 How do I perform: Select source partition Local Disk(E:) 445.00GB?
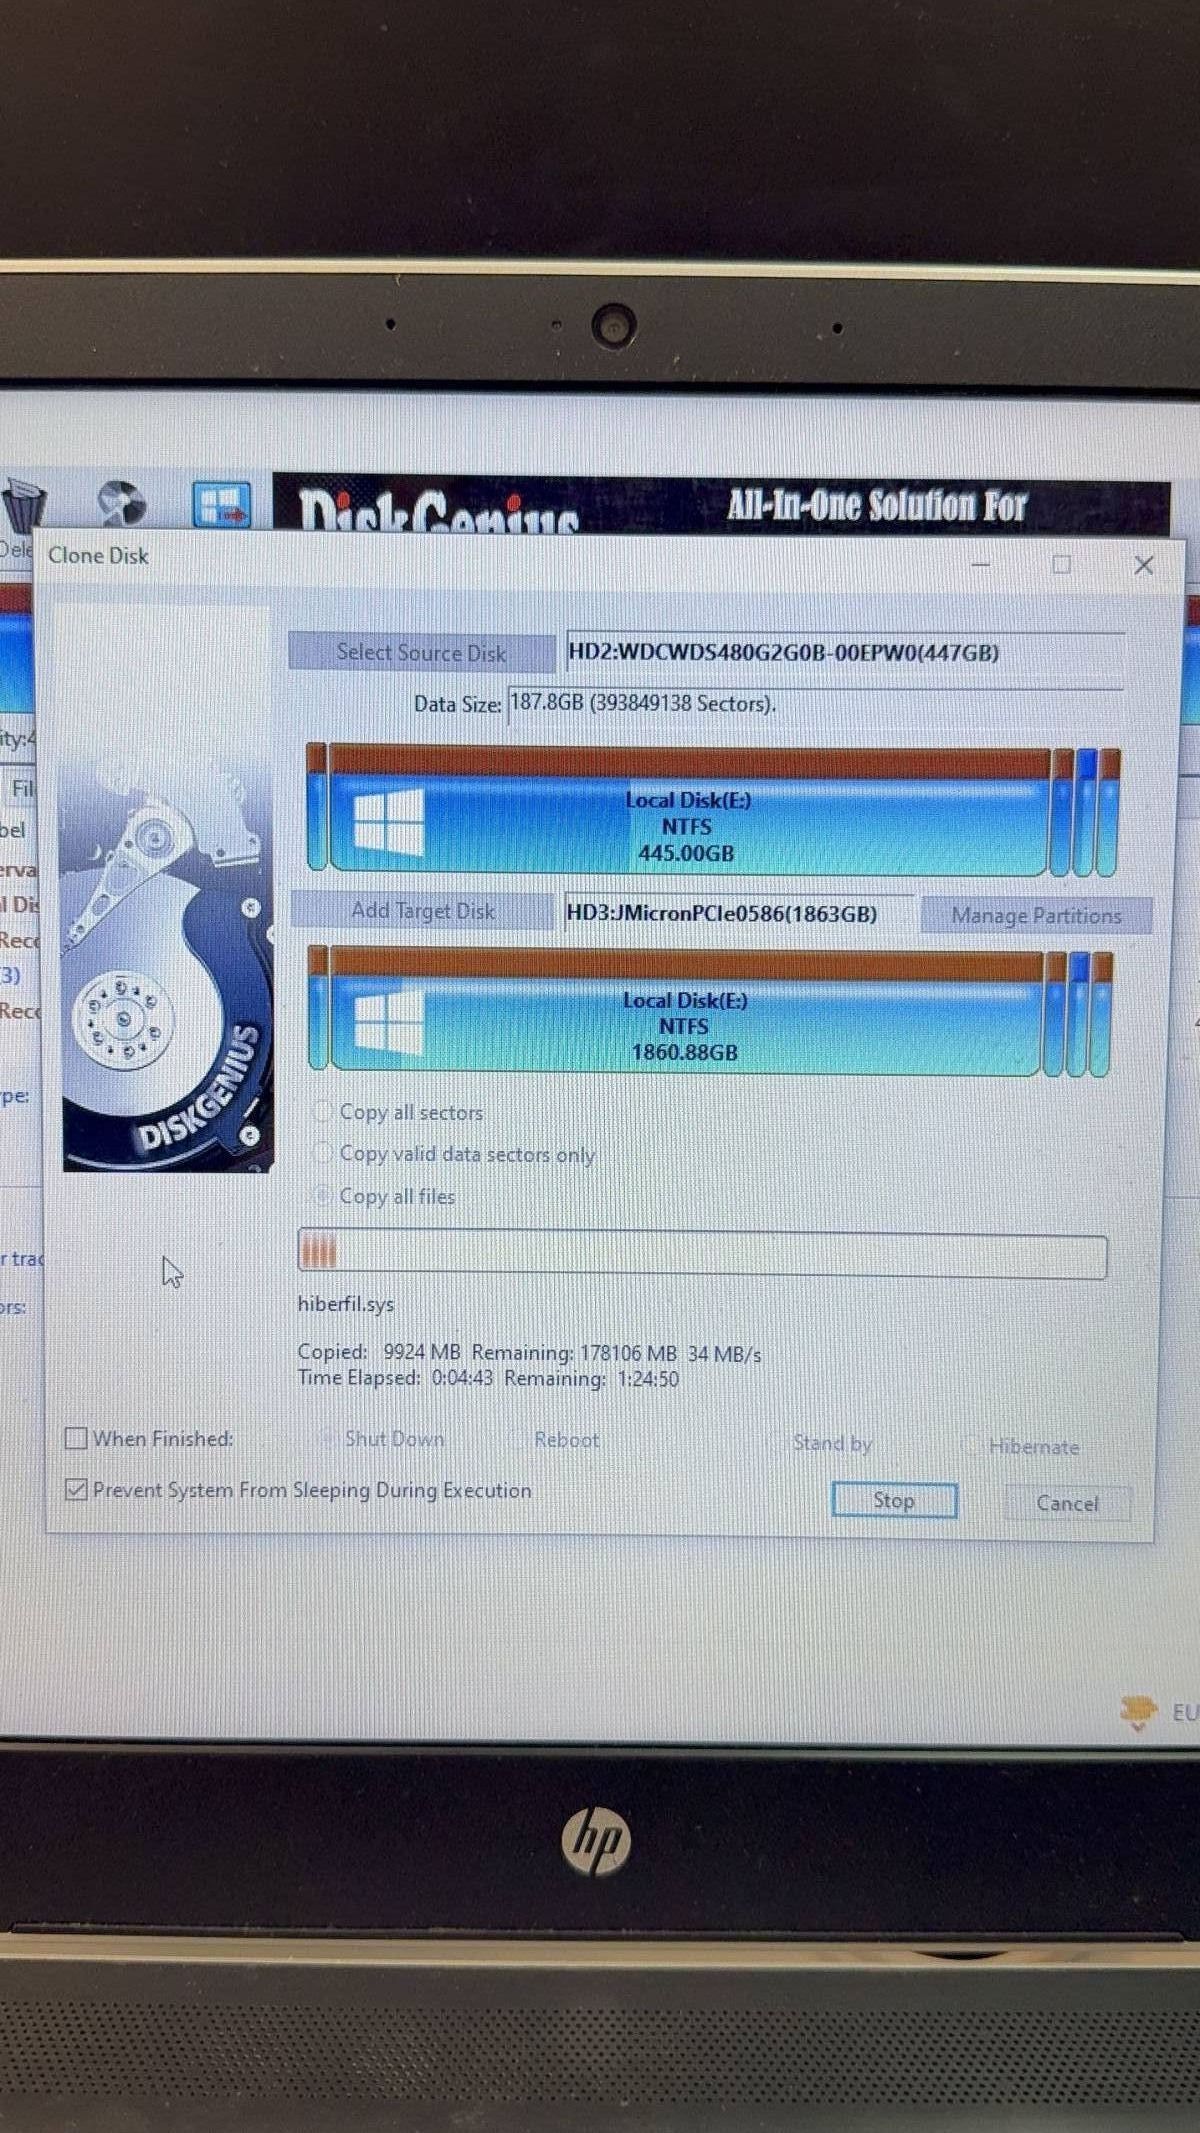click(688, 810)
